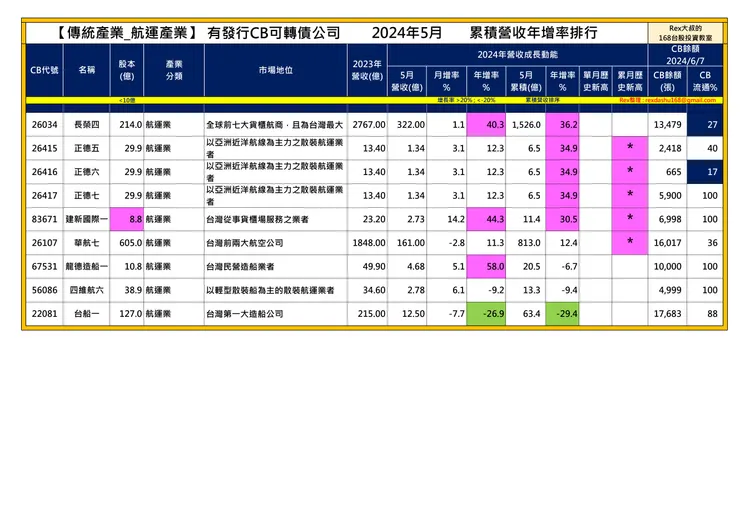Select CB code 26417
Image resolution: width=740 pixels, height=523 pixels.
pyautogui.click(x=44, y=196)
